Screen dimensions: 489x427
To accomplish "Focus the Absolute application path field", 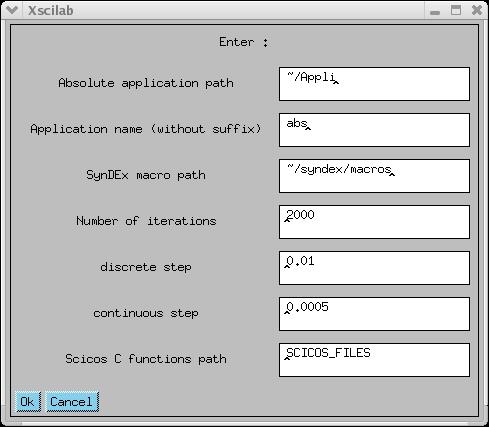I will coord(374,84).
